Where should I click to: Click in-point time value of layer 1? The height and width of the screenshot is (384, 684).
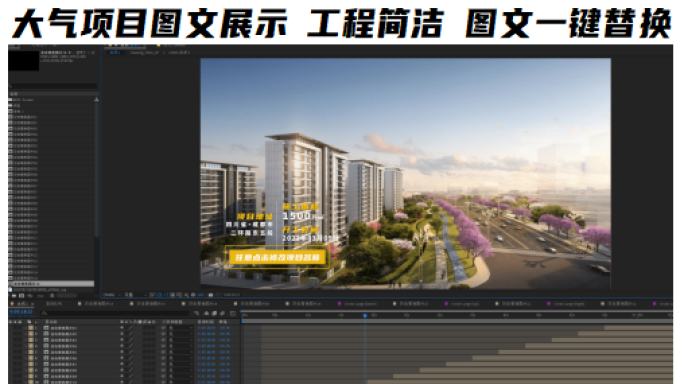pos(207,328)
